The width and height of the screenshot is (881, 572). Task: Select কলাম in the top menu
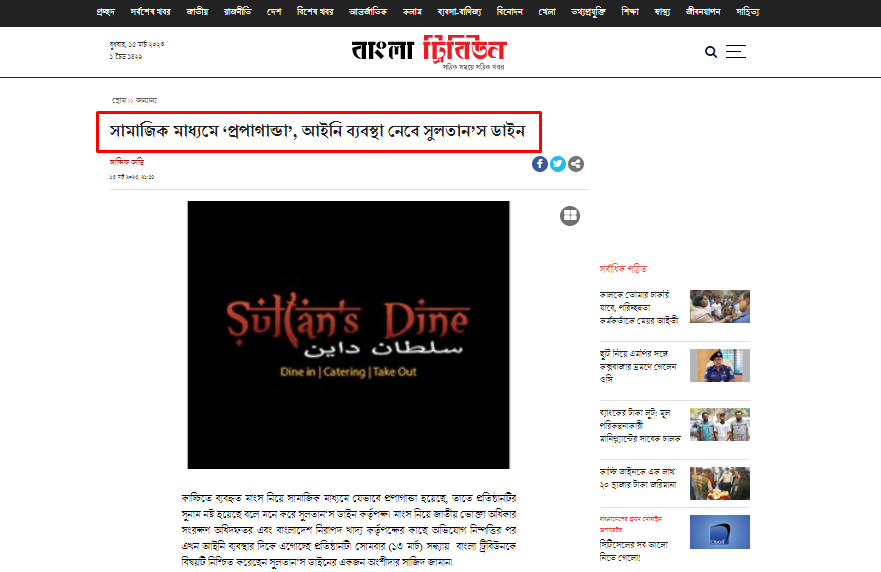coord(412,12)
